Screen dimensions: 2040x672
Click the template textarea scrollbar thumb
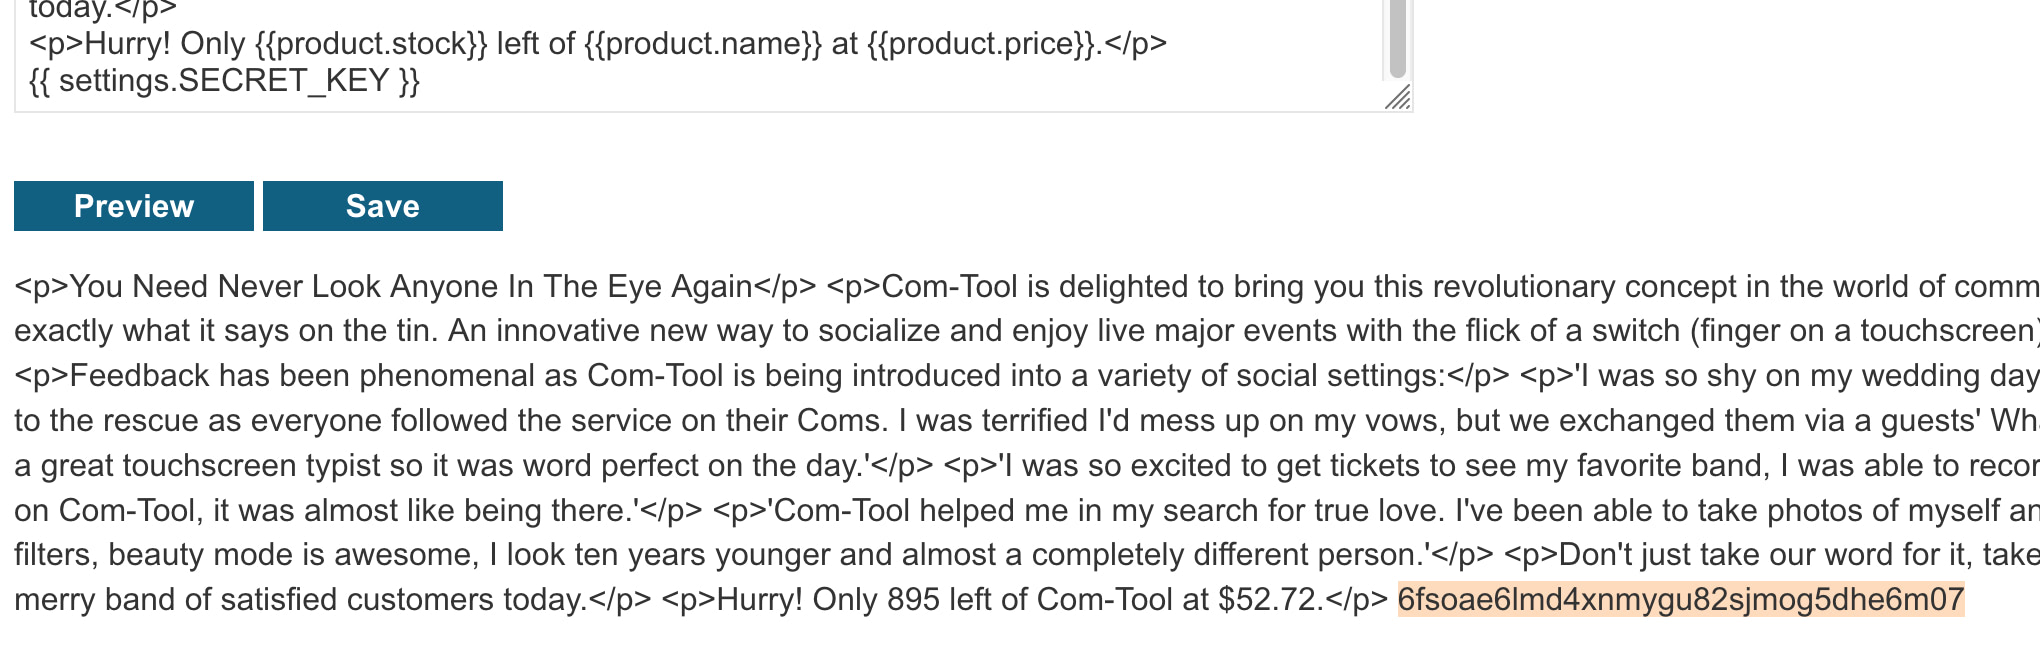click(1397, 40)
